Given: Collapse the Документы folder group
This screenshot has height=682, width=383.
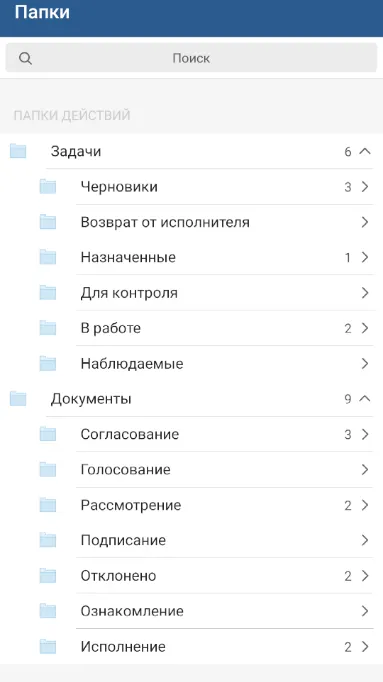Looking at the screenshot, I should coord(365,398).
